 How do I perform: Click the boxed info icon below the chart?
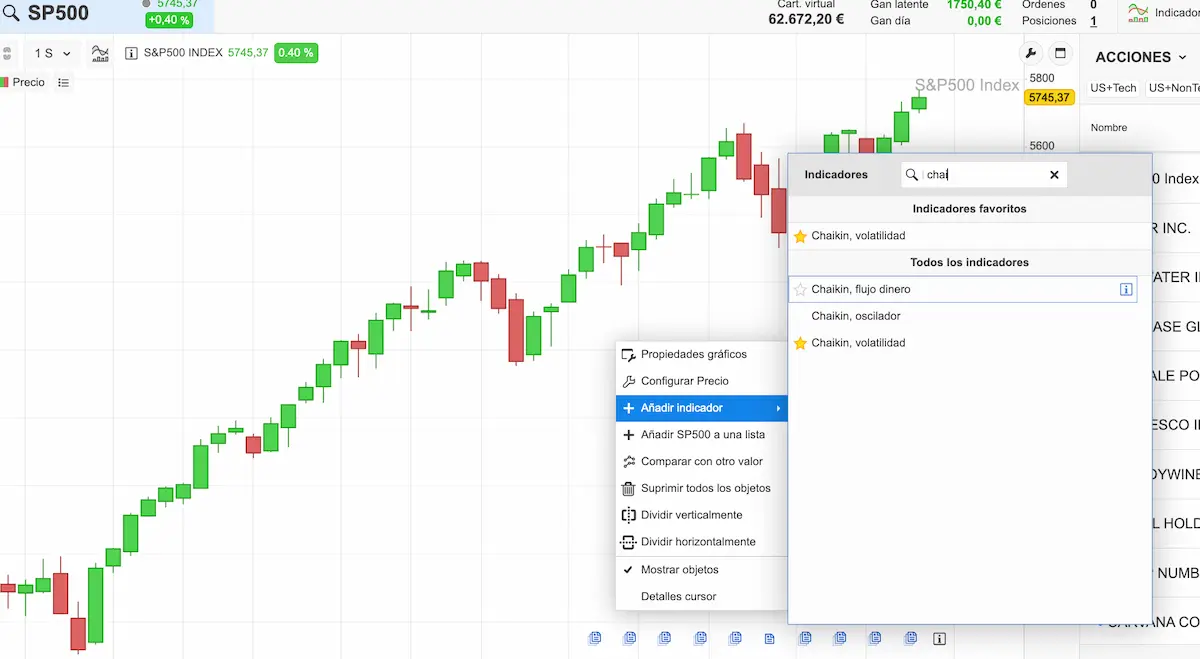[x=939, y=638]
